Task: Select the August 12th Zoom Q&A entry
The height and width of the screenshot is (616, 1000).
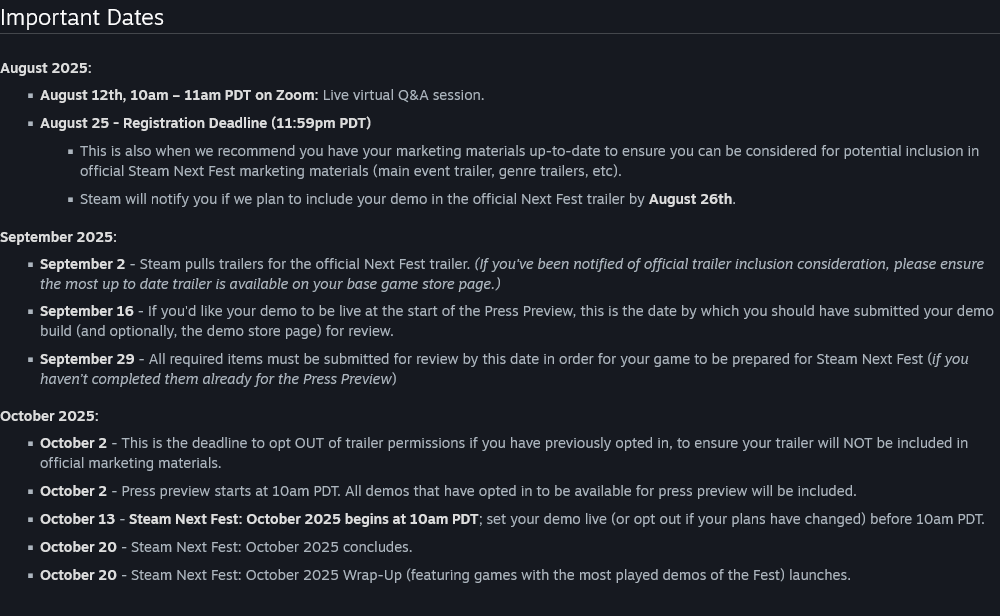Action: (179, 95)
